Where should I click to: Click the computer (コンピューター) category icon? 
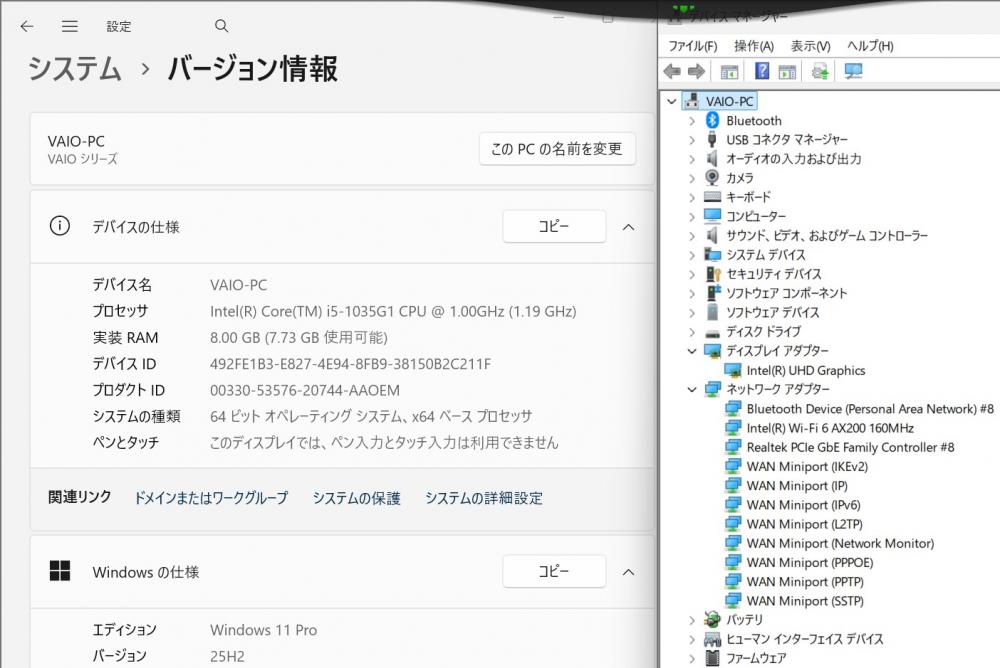click(x=712, y=216)
